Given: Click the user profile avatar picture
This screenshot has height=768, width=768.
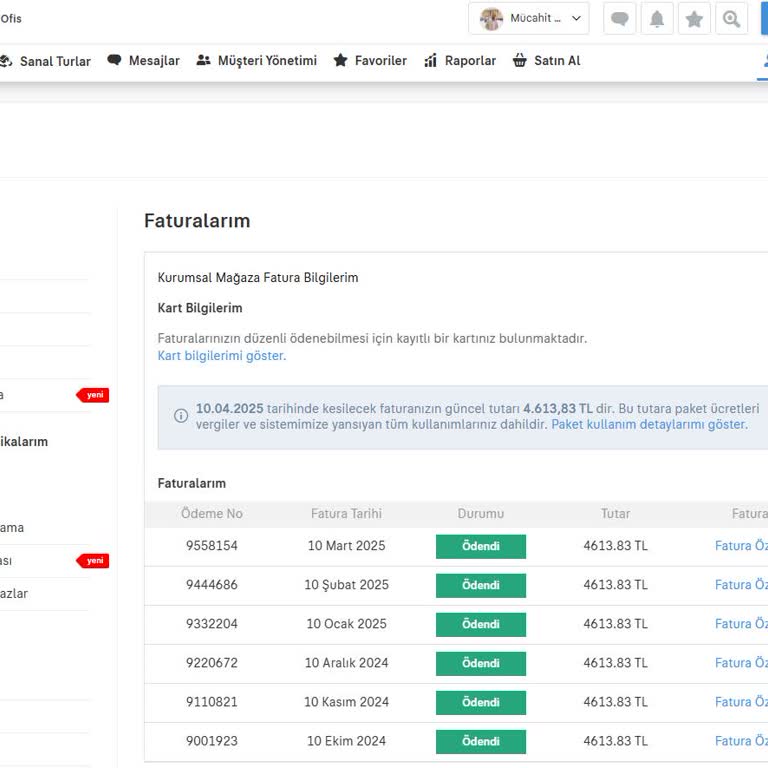Looking at the screenshot, I should click(x=491, y=19).
